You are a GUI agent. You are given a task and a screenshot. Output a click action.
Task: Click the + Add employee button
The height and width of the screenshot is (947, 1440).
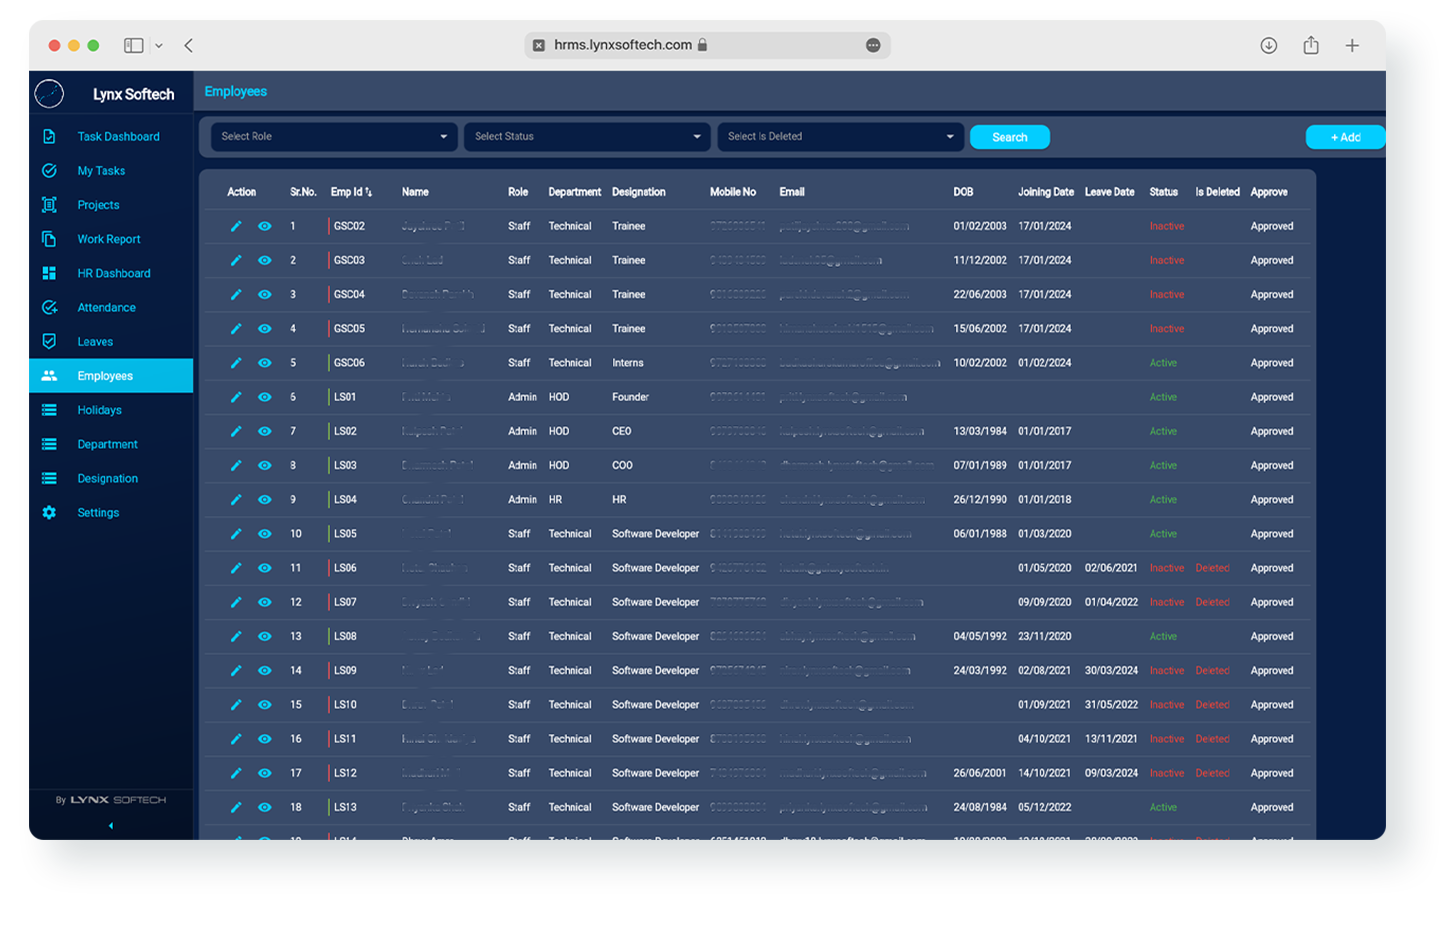click(x=1345, y=137)
